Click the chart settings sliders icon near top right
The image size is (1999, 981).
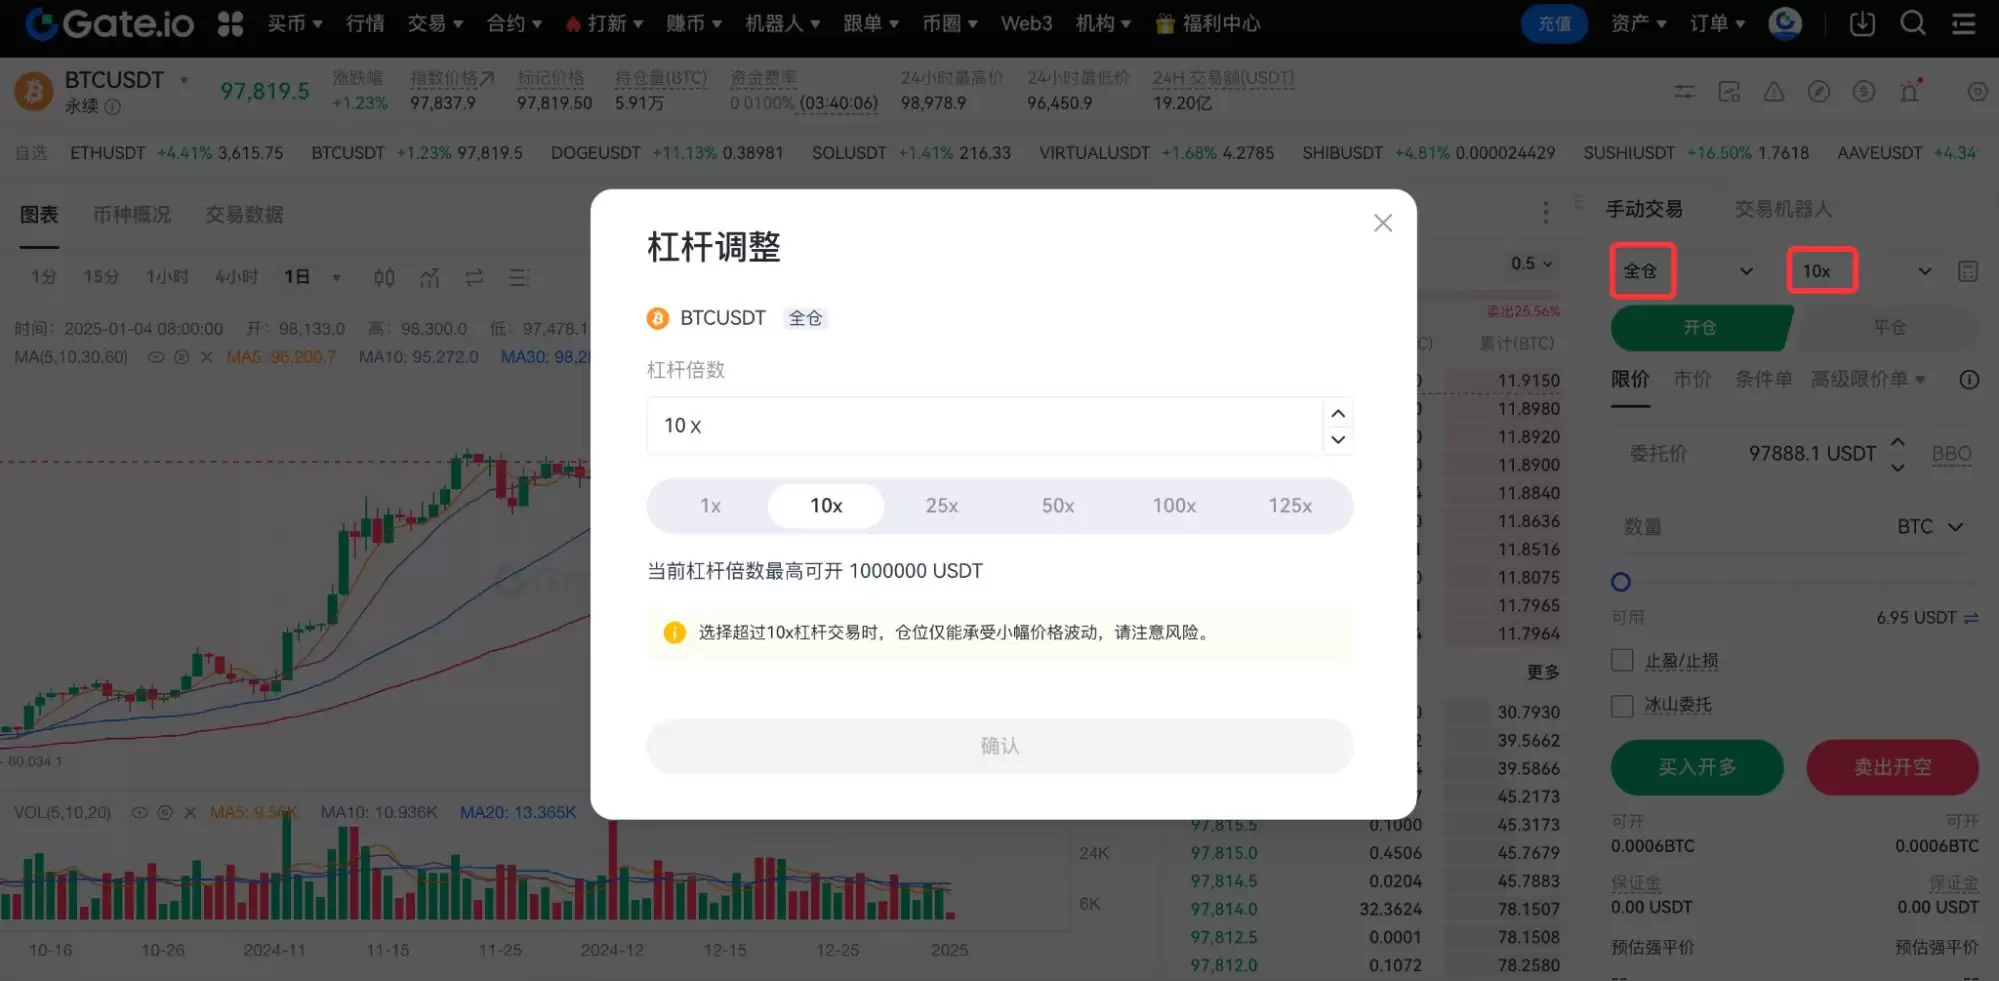[1683, 91]
